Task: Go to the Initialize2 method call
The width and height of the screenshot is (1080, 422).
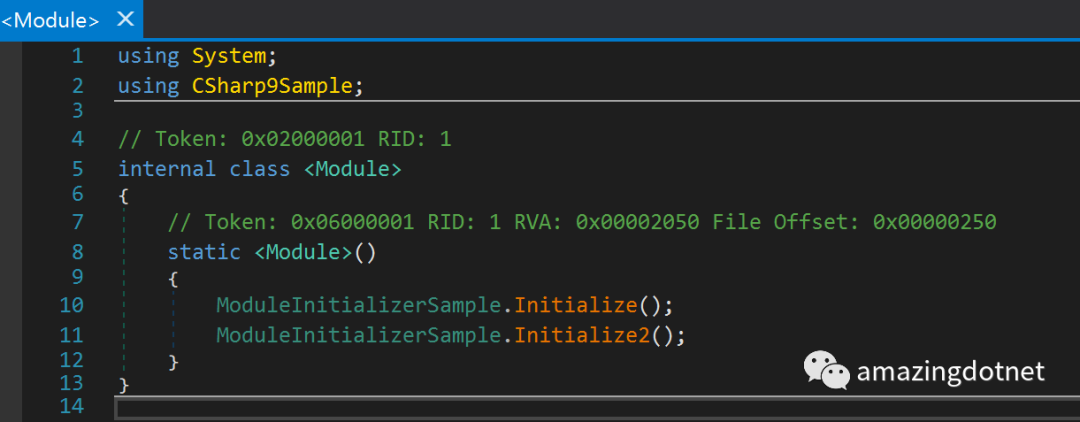Action: click(582, 335)
